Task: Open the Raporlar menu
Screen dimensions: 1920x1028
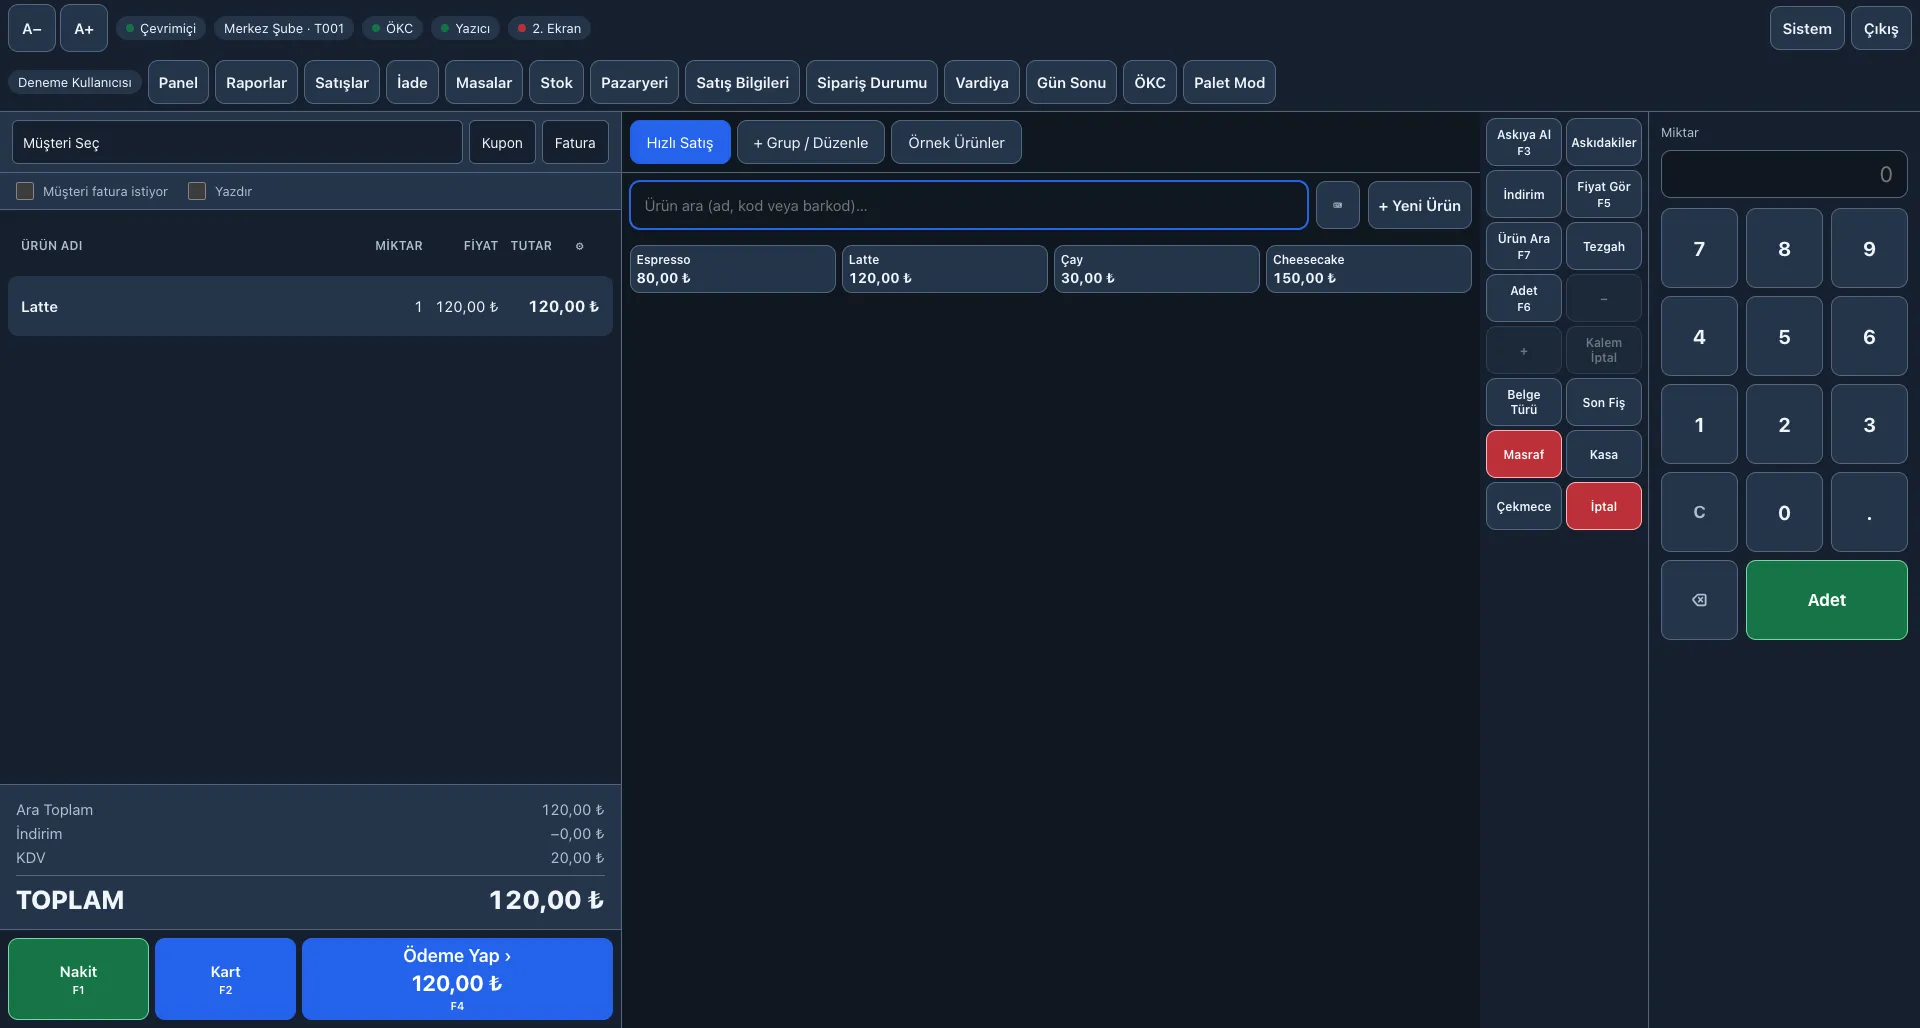Action: coord(256,82)
